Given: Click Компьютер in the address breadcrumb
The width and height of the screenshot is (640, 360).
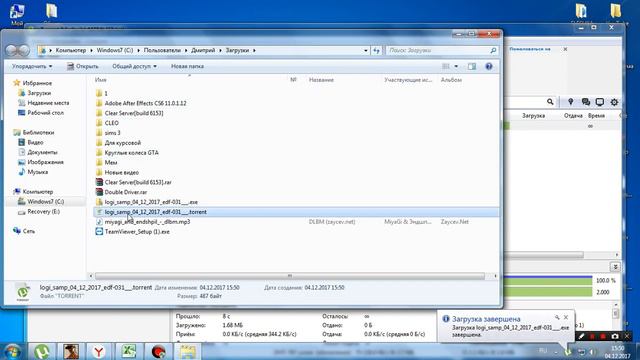Looking at the screenshot, I should pyautogui.click(x=71, y=50).
